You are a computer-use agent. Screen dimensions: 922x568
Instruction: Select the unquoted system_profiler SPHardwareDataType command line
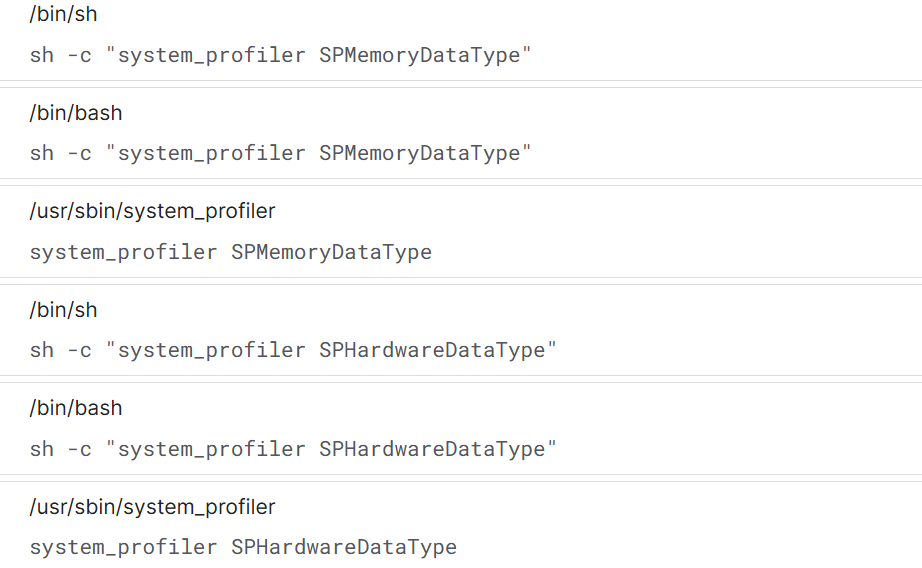243,547
